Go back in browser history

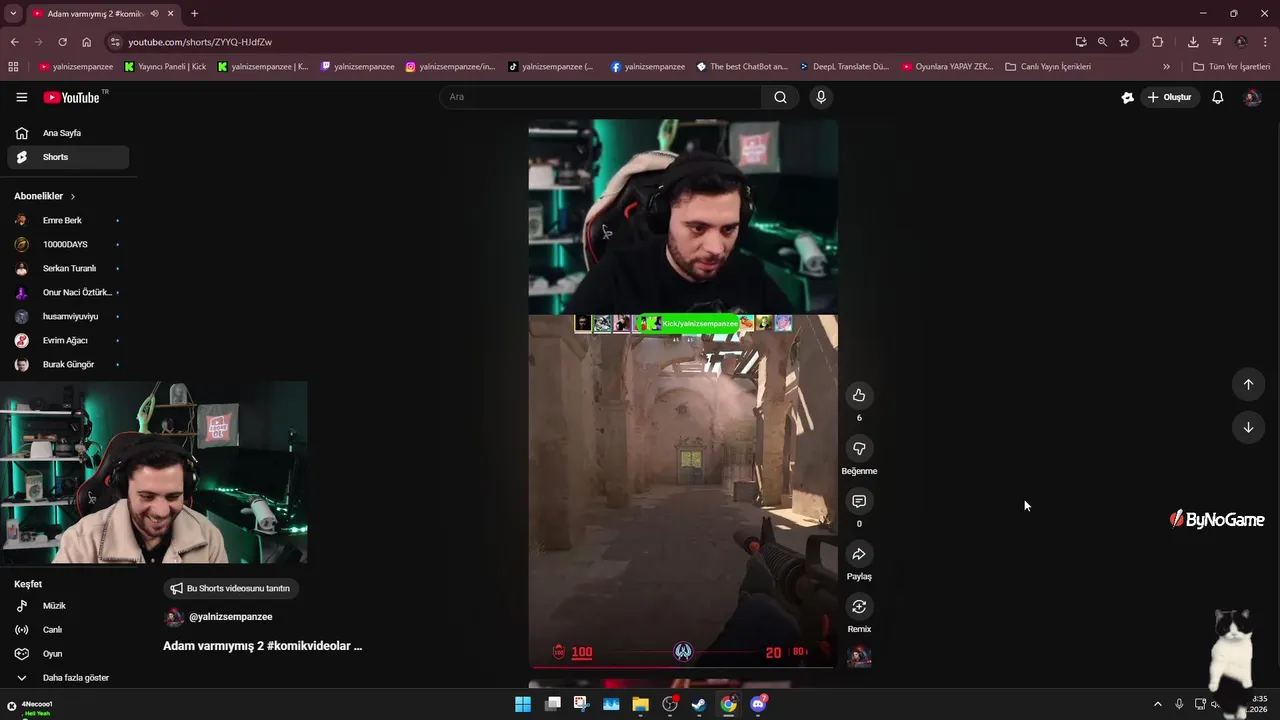pos(14,42)
